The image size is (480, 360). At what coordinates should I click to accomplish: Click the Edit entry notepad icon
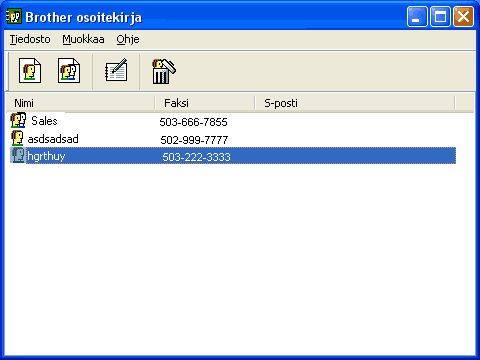click(116, 70)
